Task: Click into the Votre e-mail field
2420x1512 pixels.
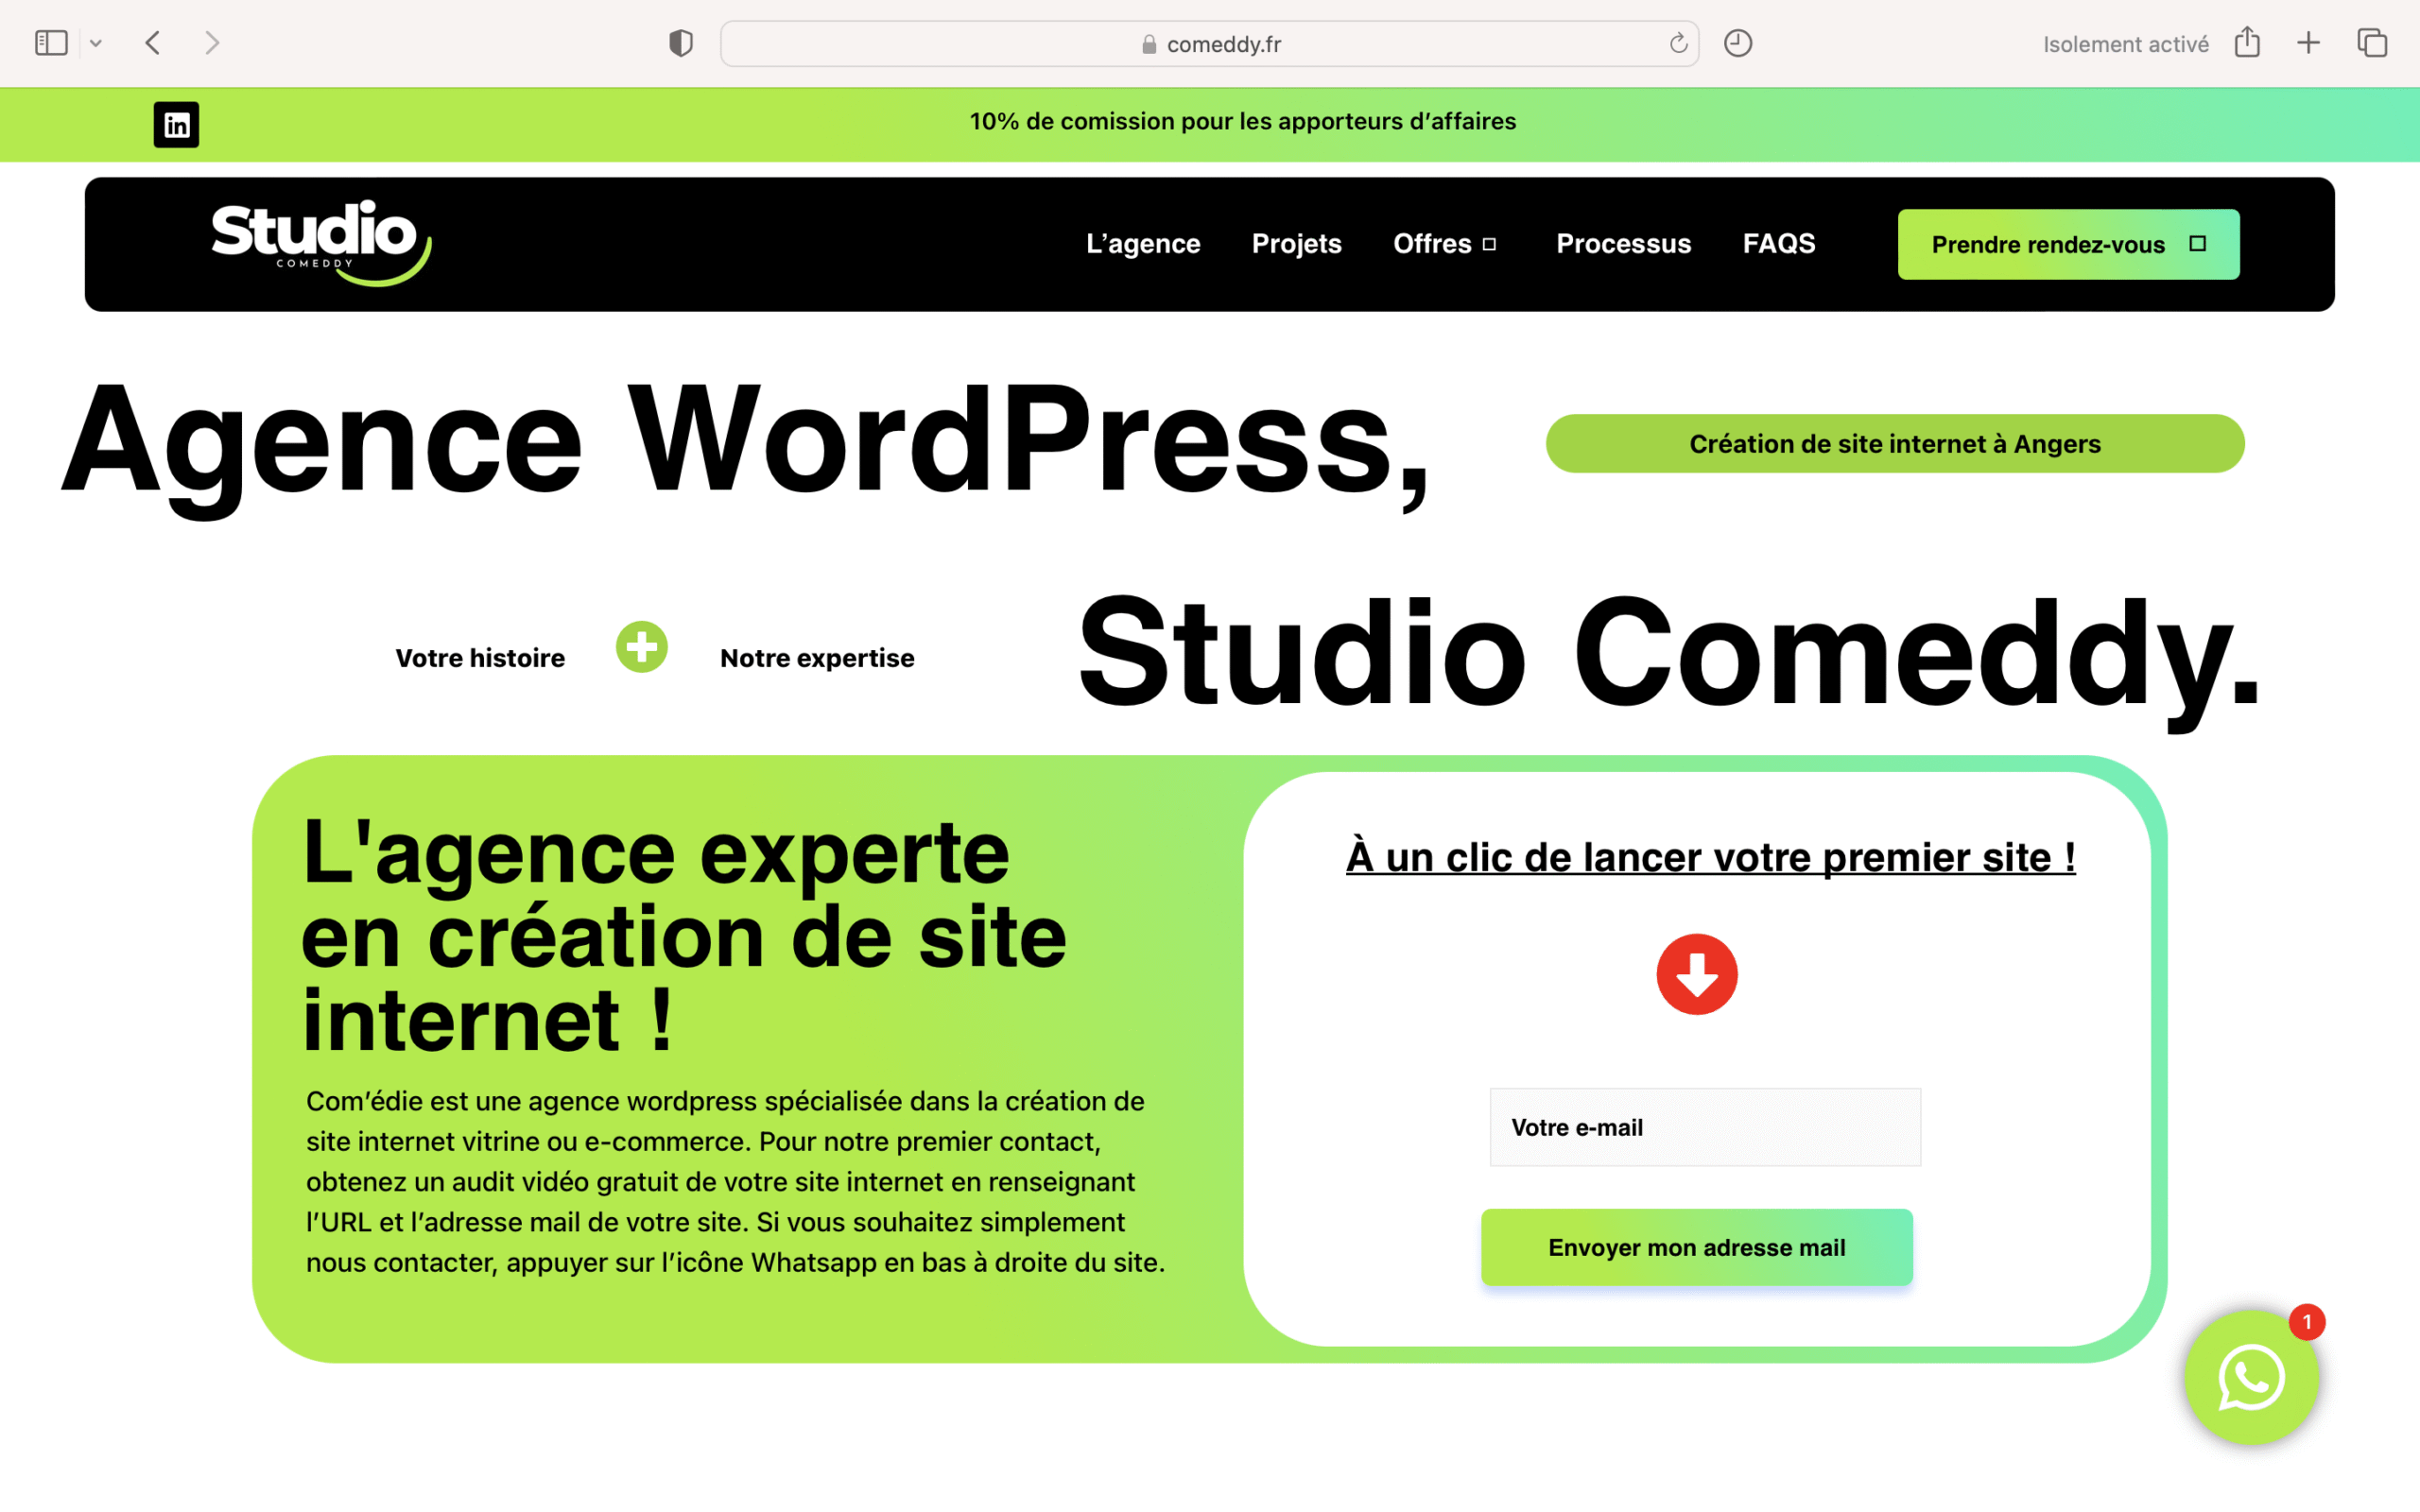Action: tap(1704, 1127)
